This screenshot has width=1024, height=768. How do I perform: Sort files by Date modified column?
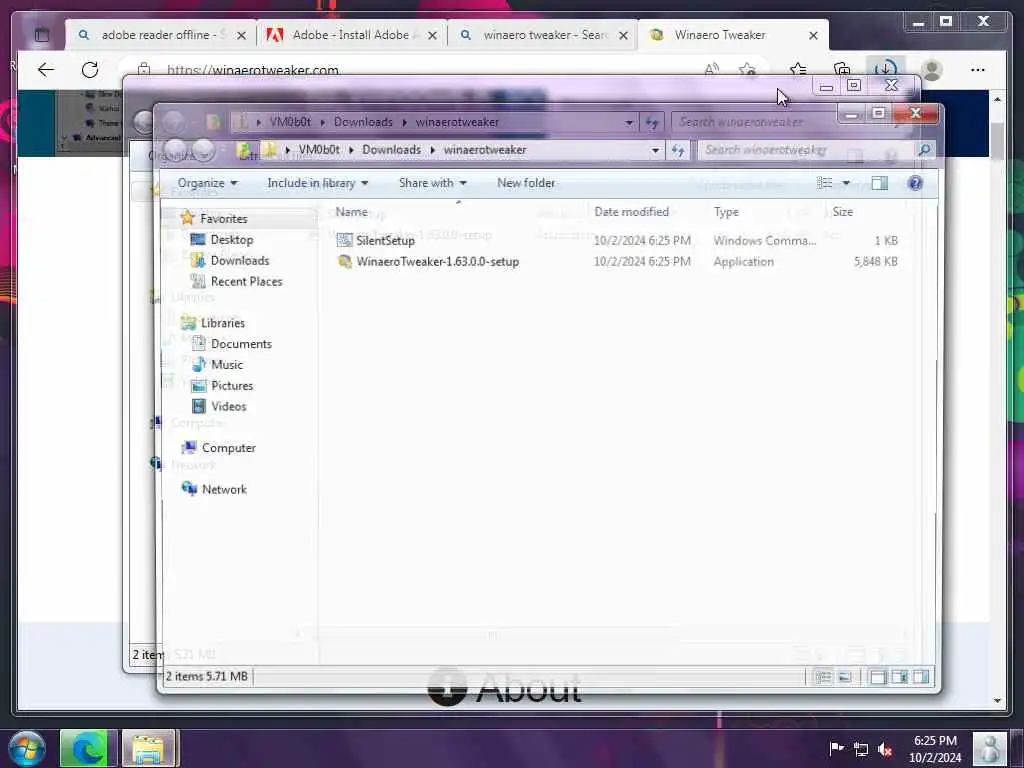point(631,212)
